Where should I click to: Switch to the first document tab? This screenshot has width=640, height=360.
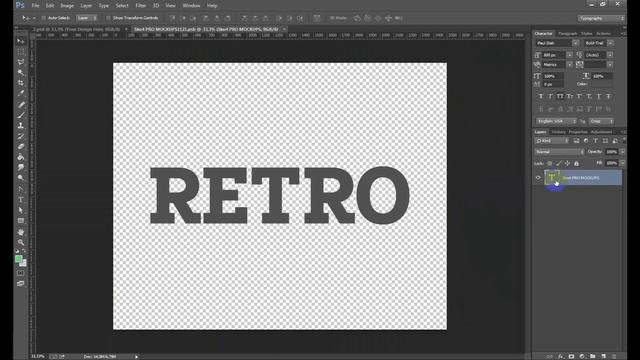[76, 29]
